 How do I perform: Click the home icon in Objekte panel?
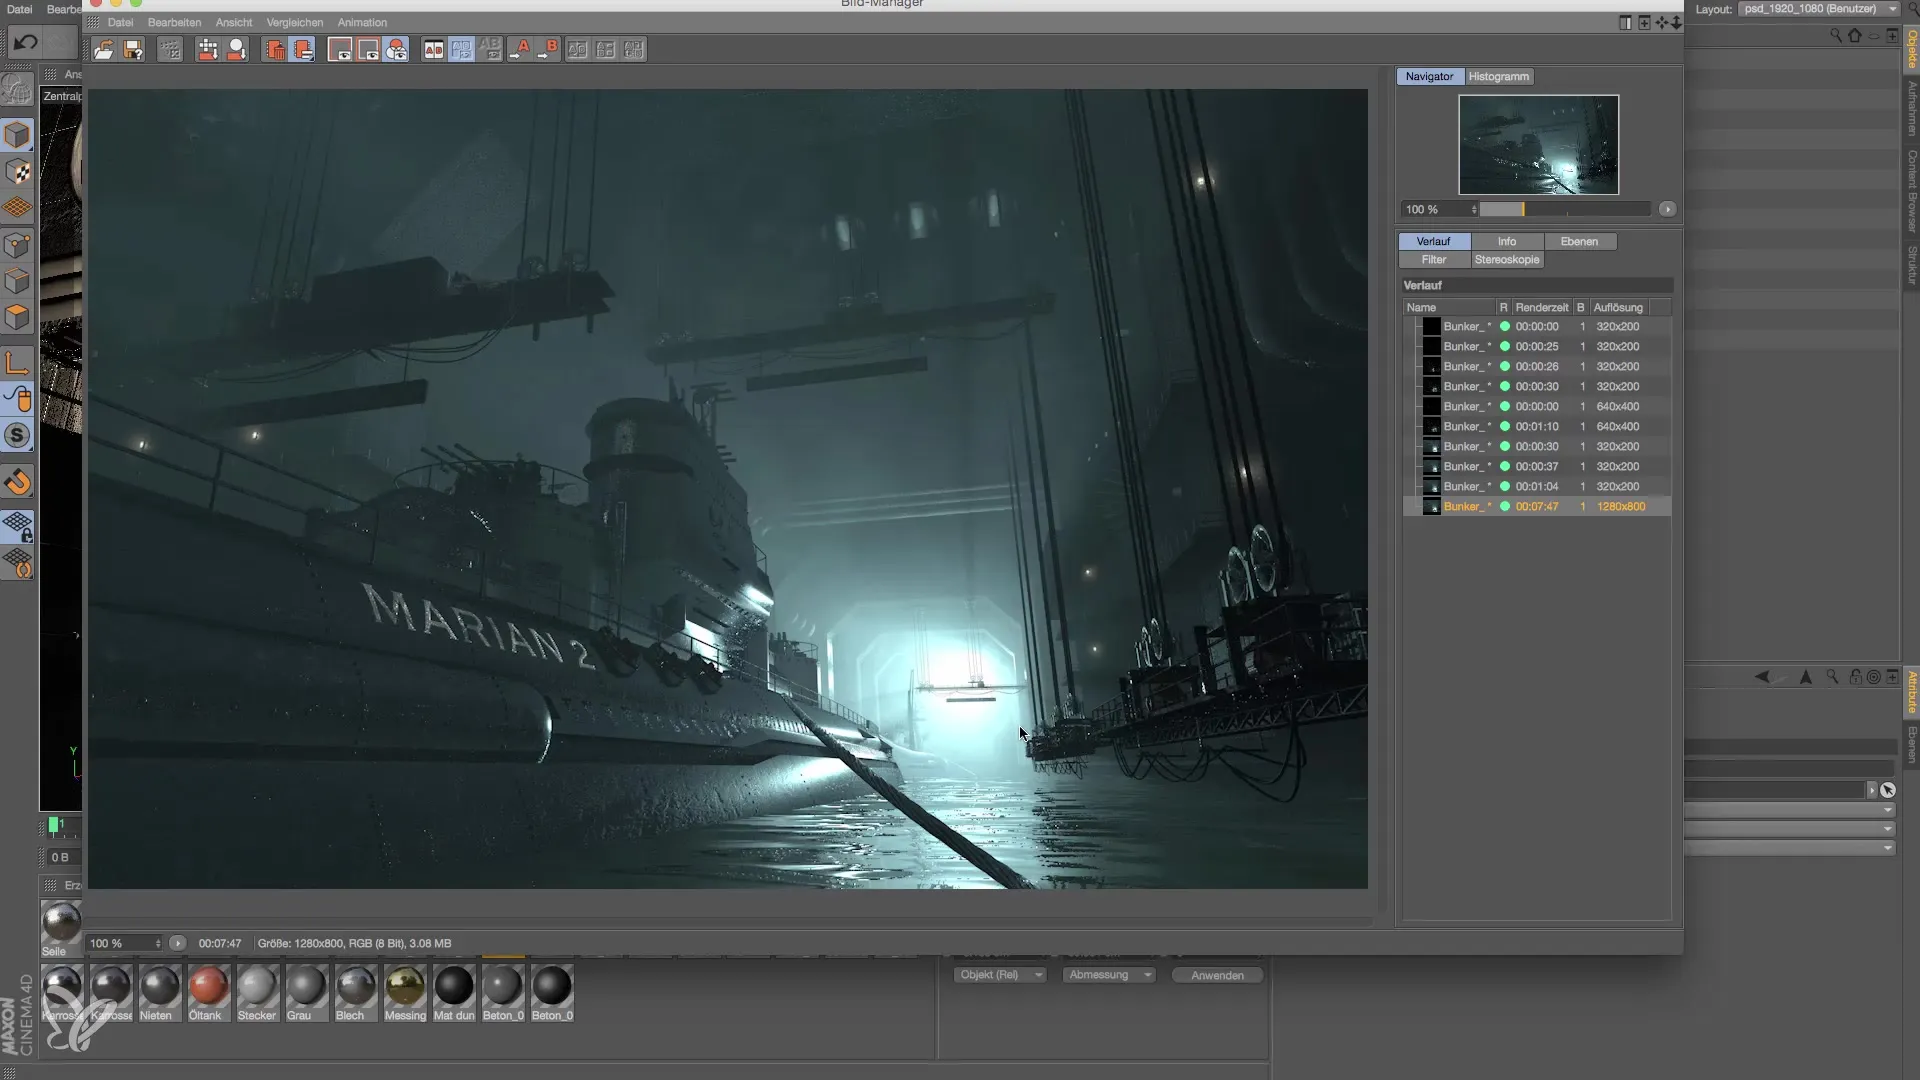tap(1855, 35)
